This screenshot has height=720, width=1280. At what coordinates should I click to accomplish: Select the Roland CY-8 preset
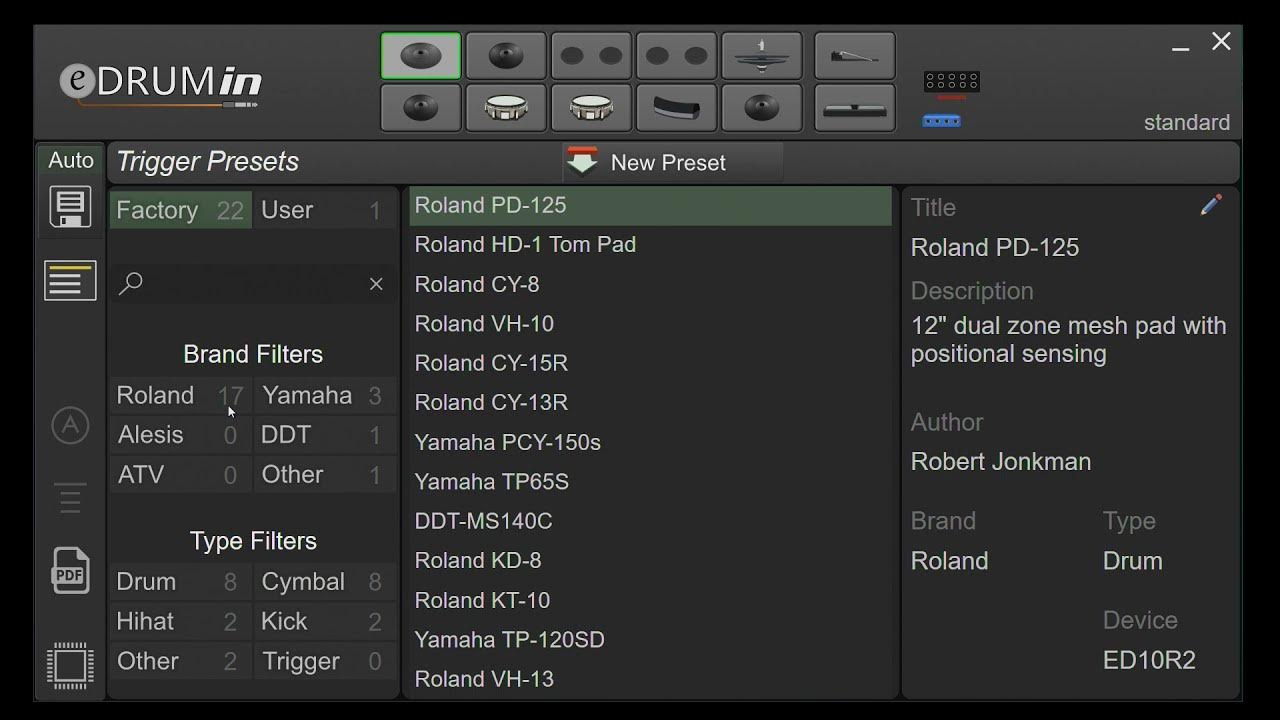point(650,284)
